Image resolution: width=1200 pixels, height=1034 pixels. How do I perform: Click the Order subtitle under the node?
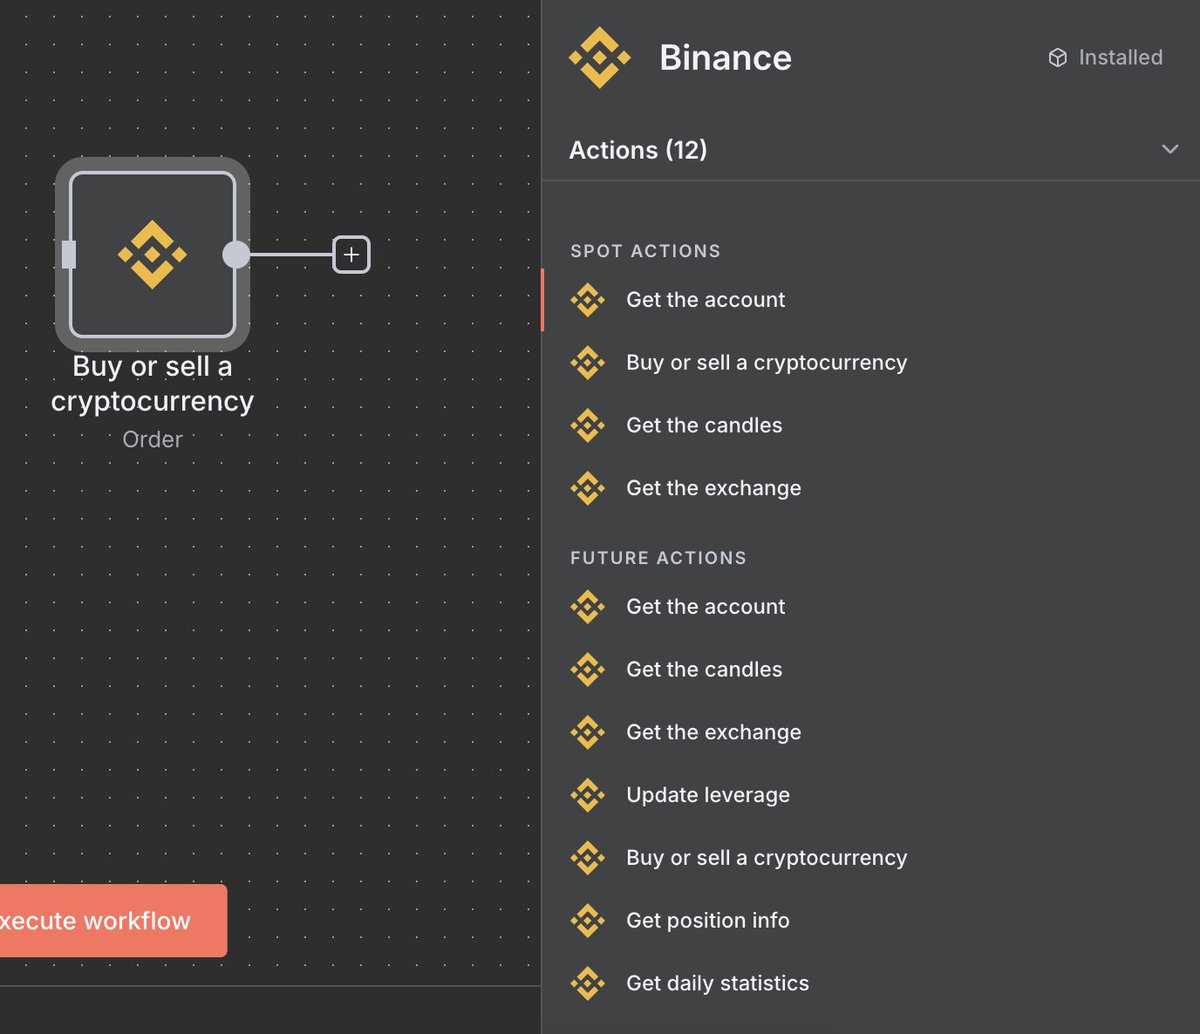152,440
